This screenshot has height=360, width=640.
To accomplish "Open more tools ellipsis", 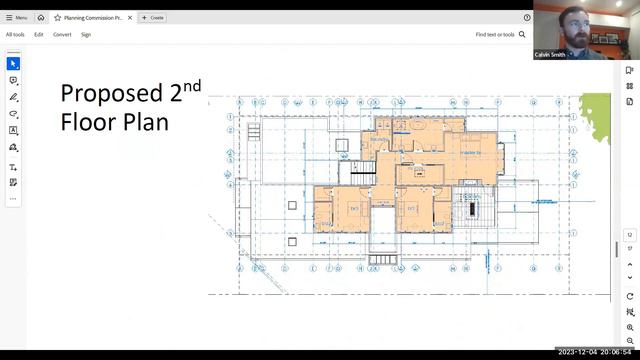I will (13, 199).
